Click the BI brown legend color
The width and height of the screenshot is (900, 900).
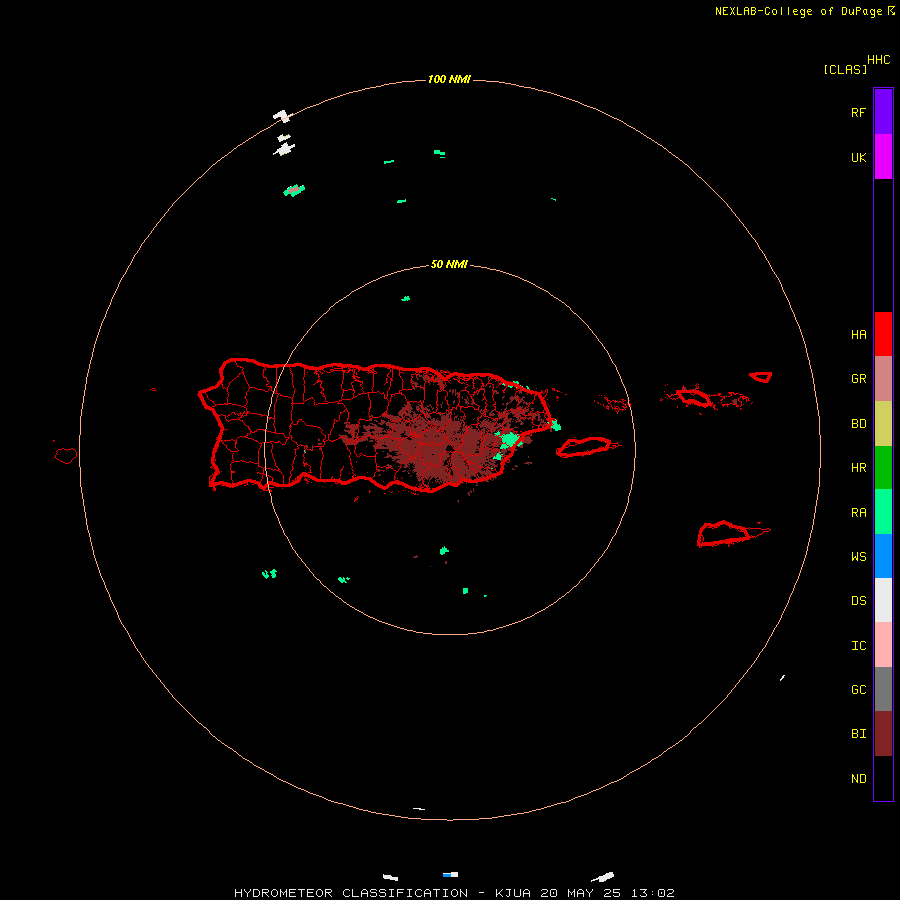click(883, 734)
